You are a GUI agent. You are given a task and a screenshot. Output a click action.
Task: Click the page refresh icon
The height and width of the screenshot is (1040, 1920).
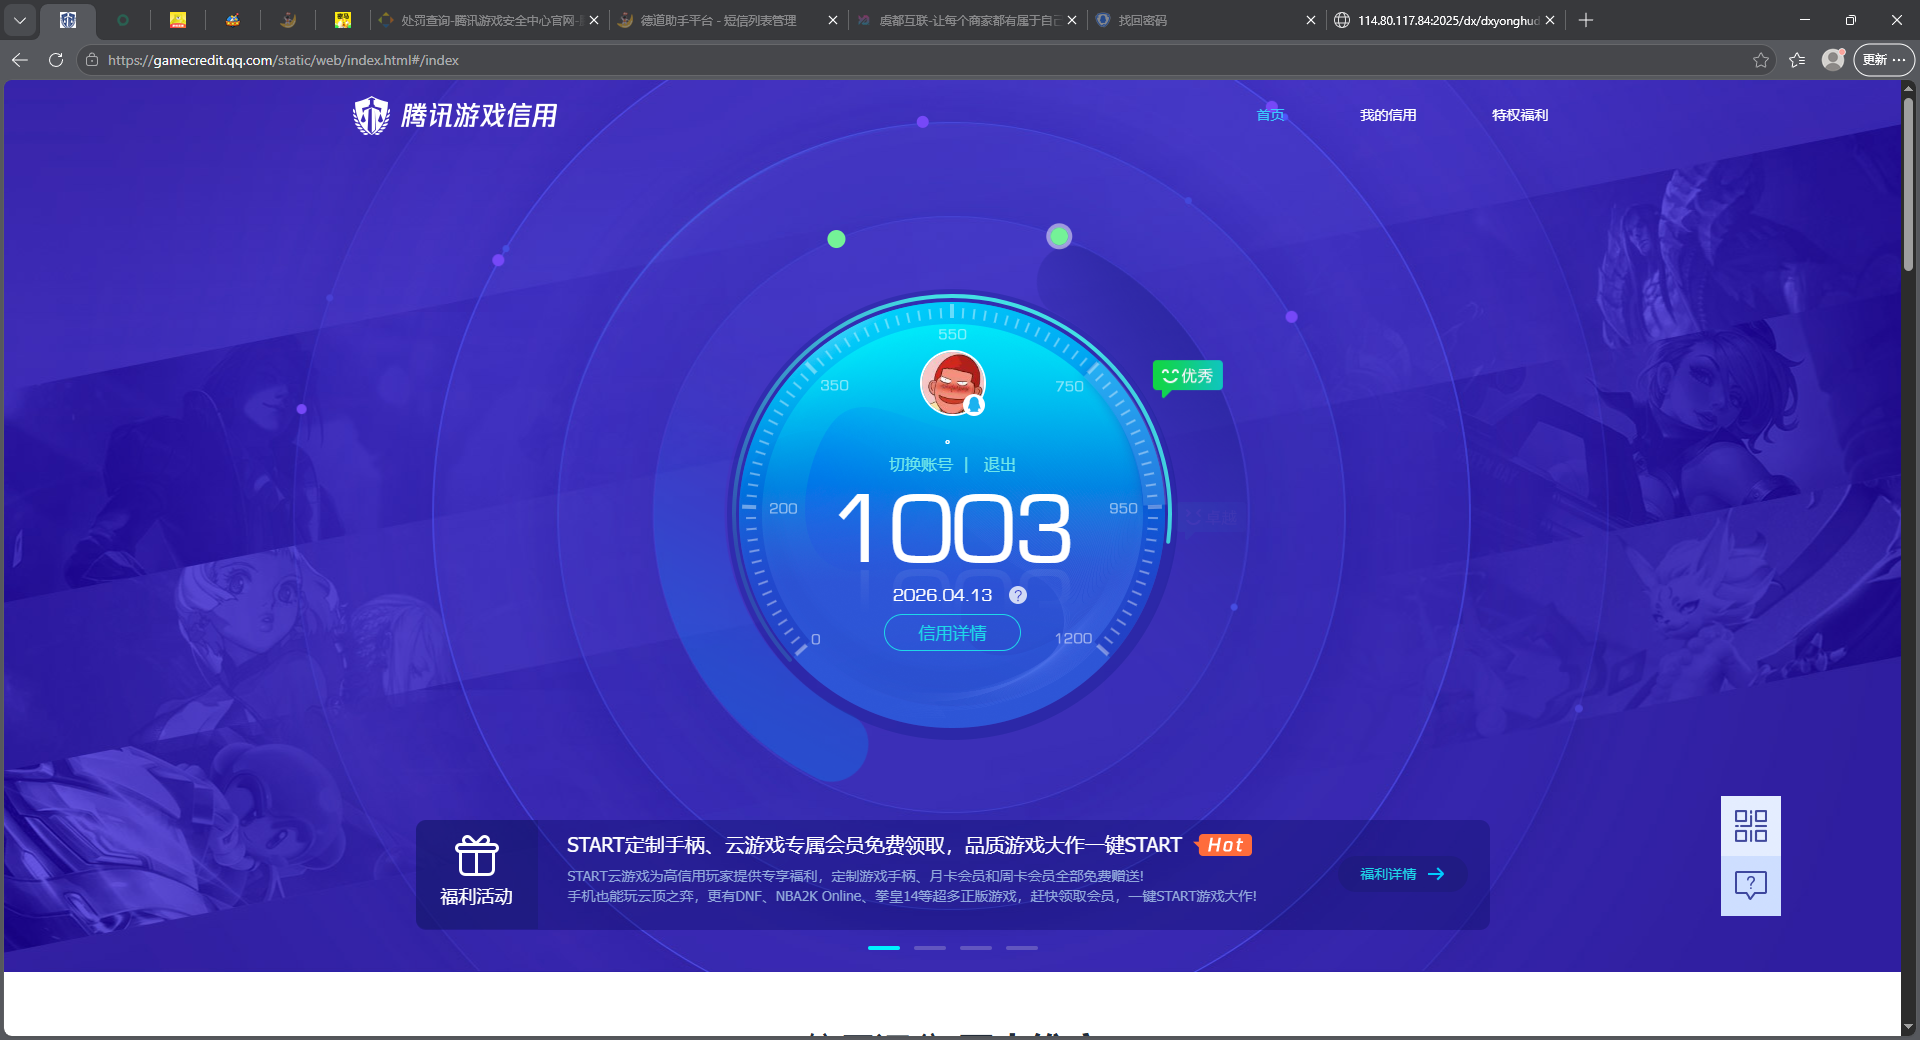point(55,60)
